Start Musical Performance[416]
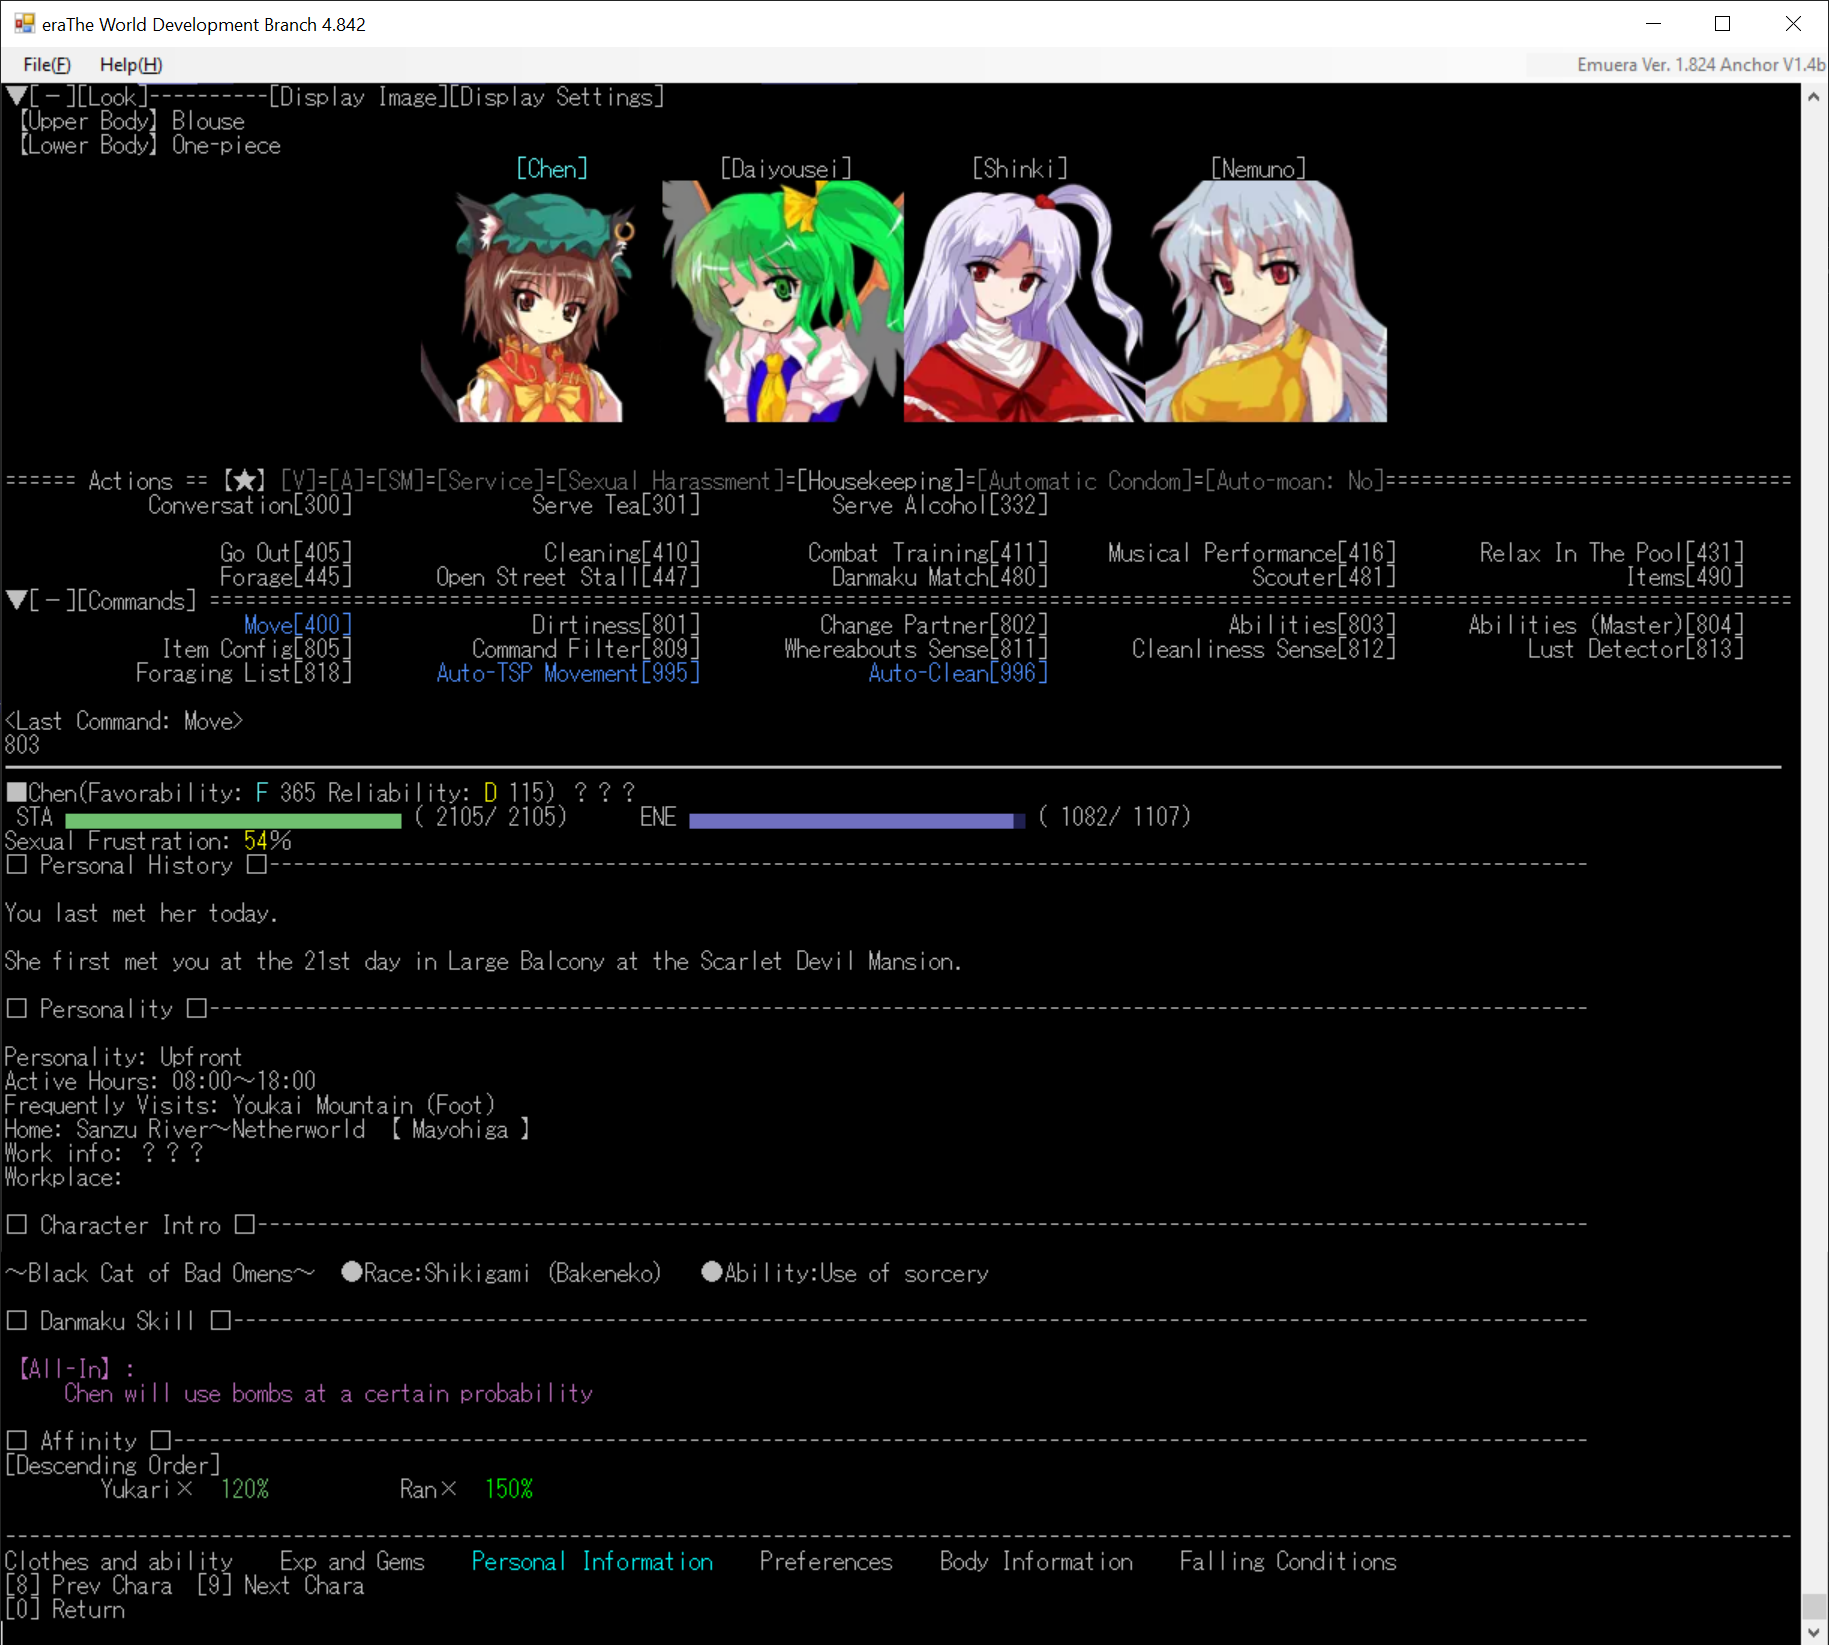Image resolution: width=1829 pixels, height=1645 pixels. (1252, 553)
